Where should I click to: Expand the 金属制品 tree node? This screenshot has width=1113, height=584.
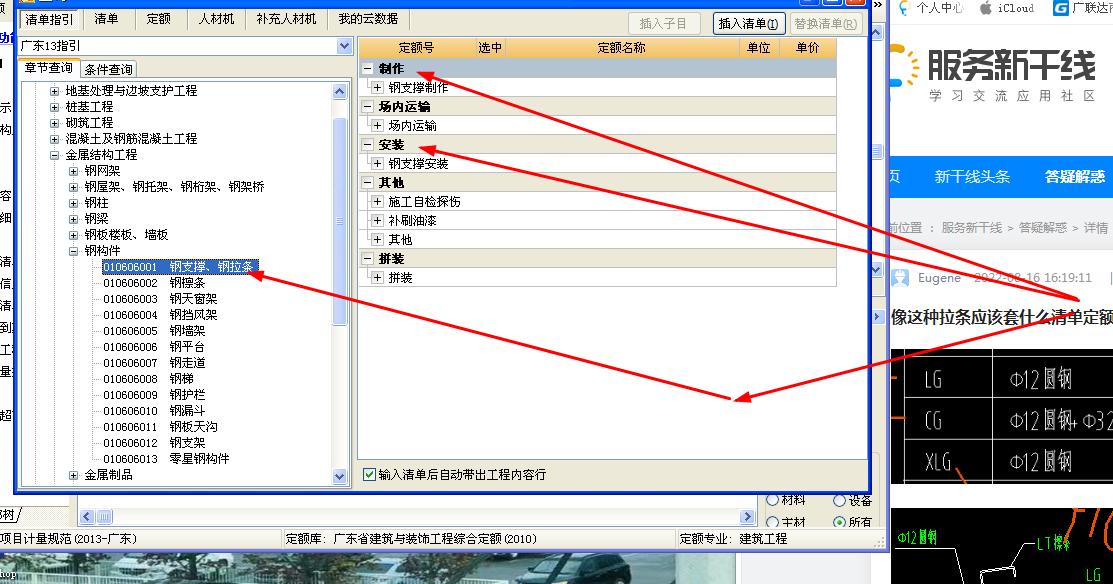(x=74, y=475)
